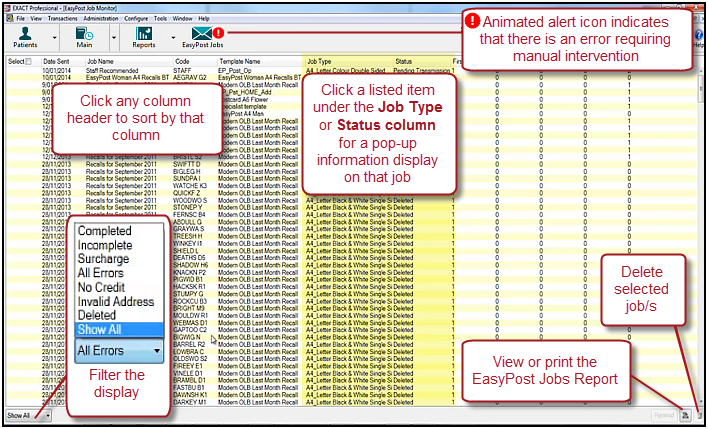Screen dimensions: 708x429
Task: Expand the arrow next to Main
Action: (x=114, y=37)
